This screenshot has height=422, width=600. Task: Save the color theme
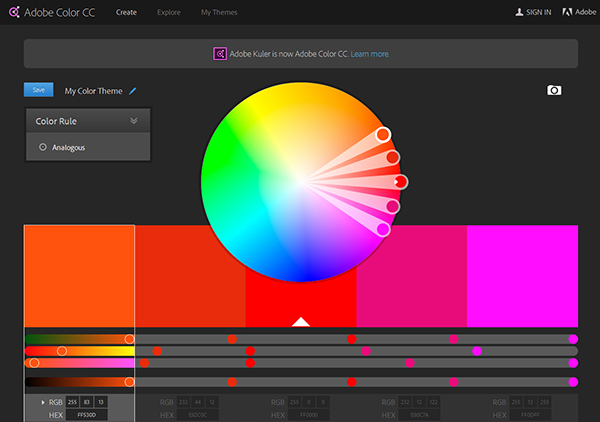click(x=39, y=90)
